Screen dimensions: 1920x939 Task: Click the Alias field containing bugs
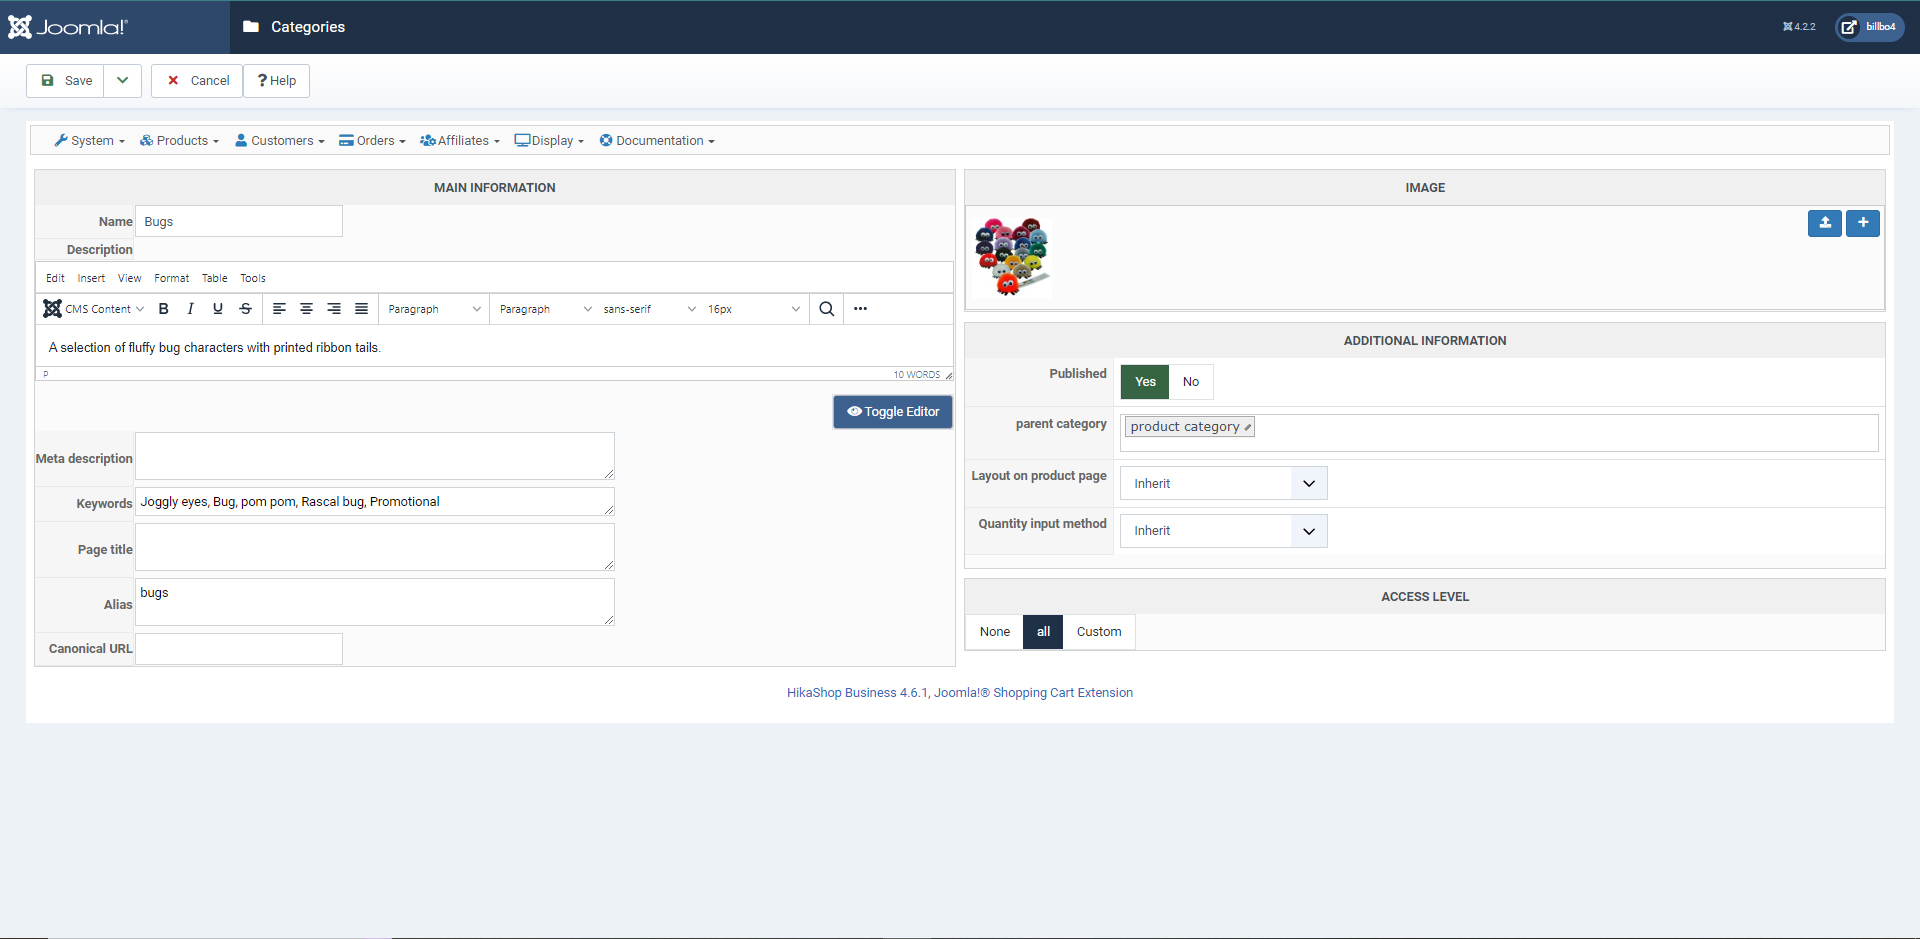pos(375,602)
